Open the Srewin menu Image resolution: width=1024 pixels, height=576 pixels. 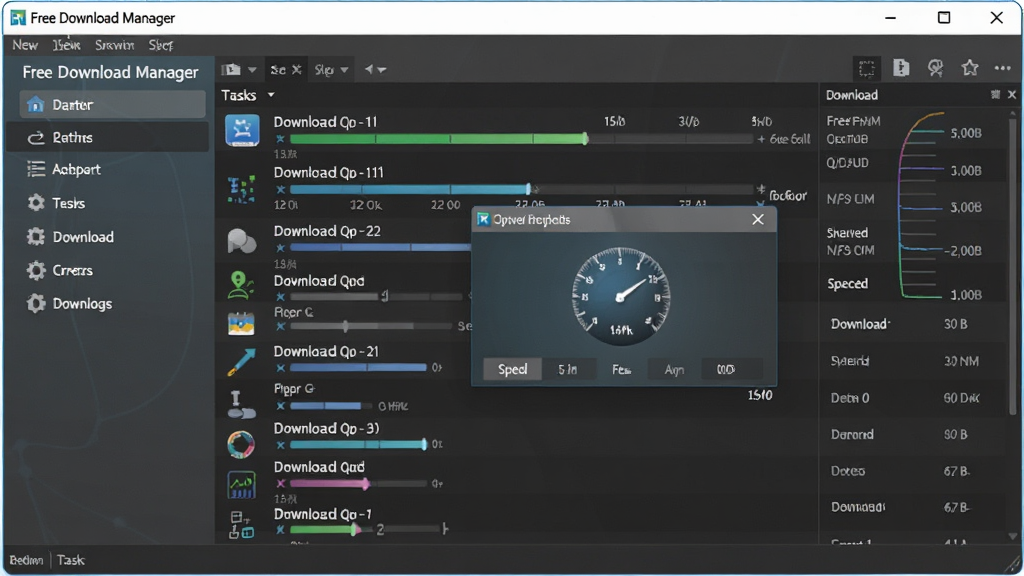[x=114, y=45]
